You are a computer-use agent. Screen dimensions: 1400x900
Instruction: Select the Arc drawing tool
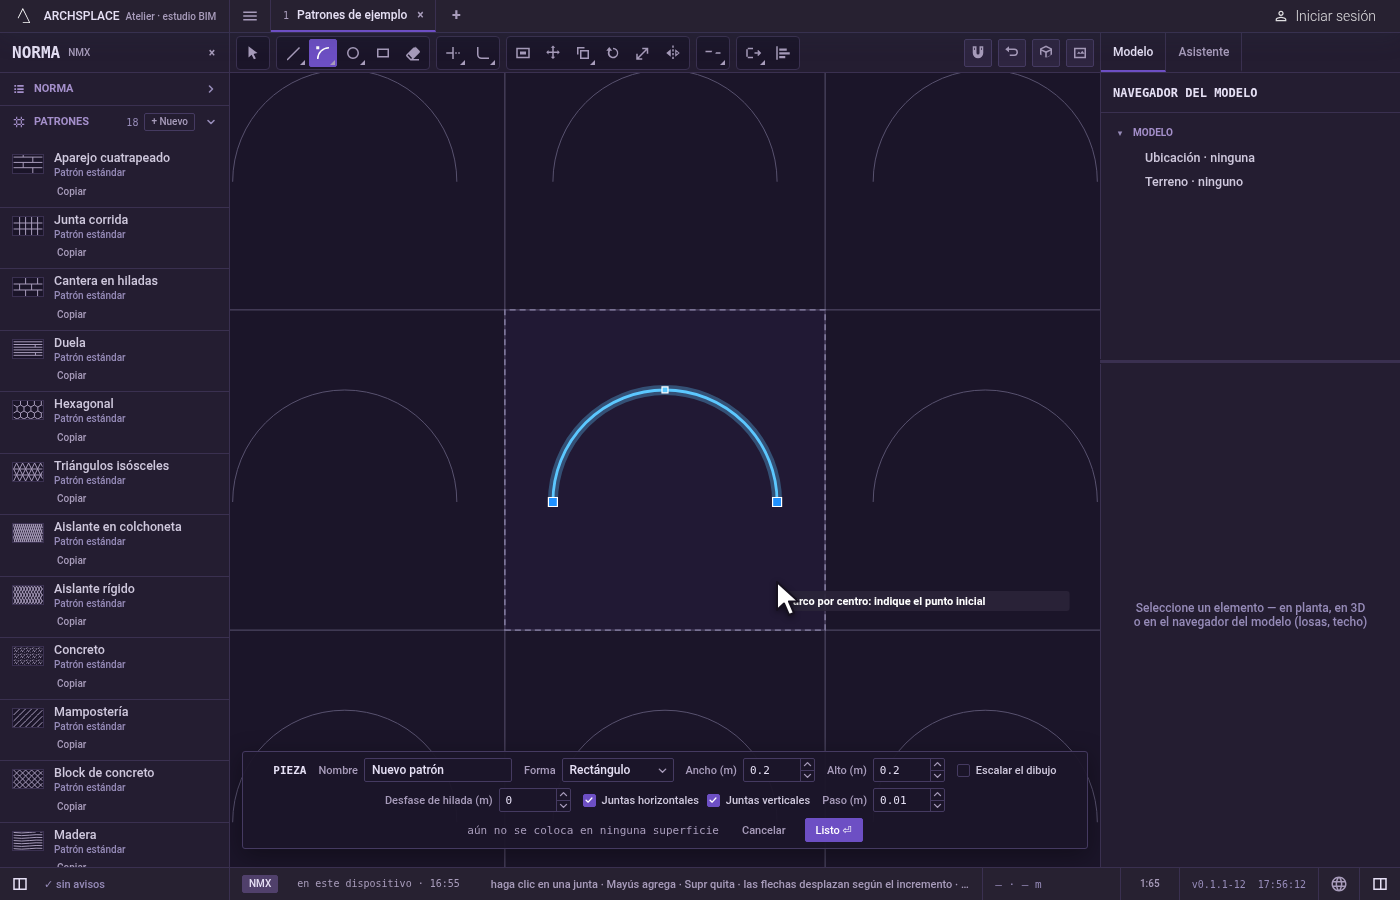pyautogui.click(x=322, y=53)
